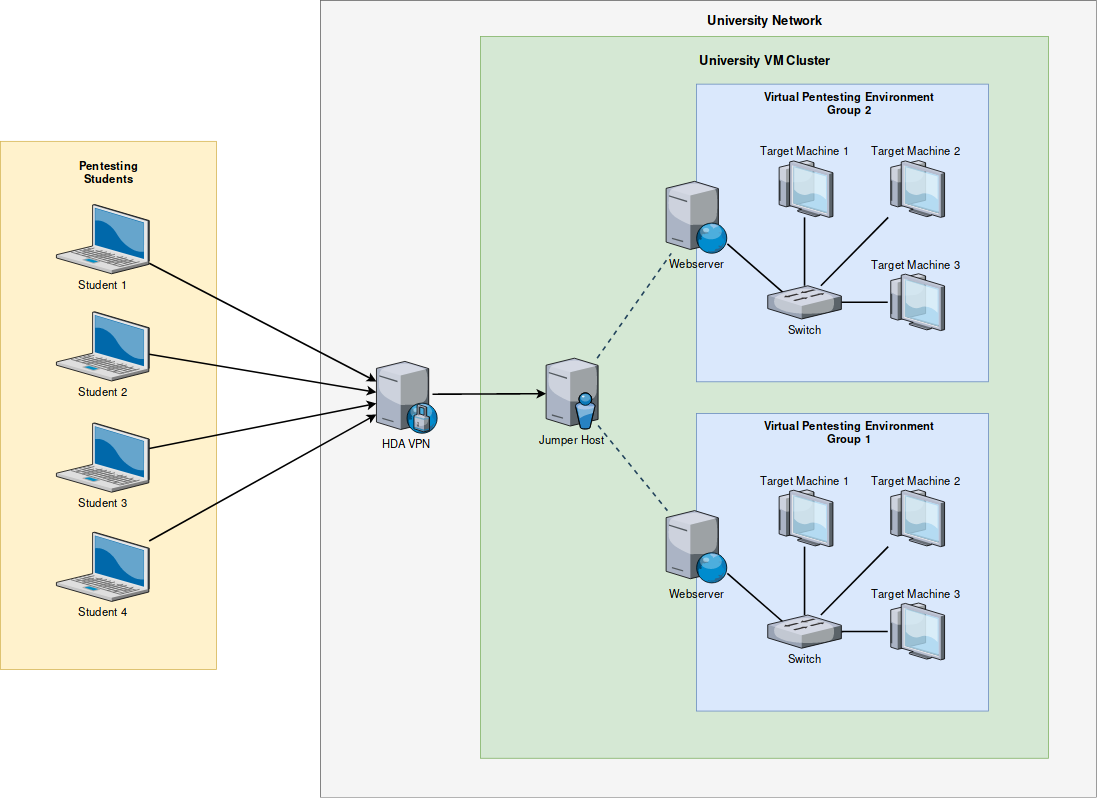This screenshot has width=1097, height=798.
Task: Click the University VM Cluster label
Action: tap(764, 60)
